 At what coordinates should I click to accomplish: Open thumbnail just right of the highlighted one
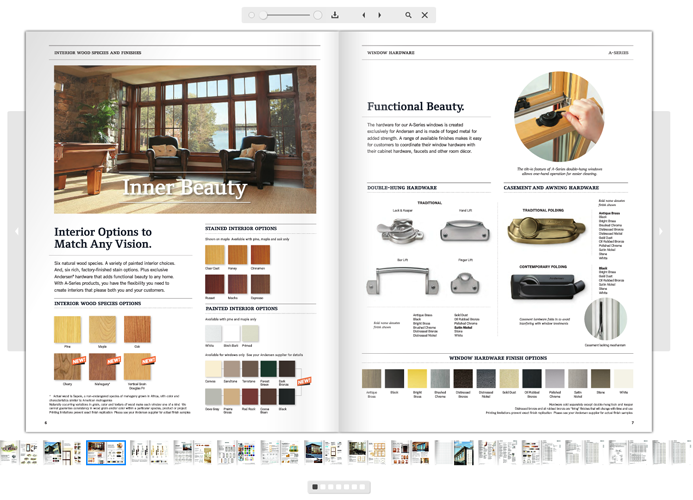click(x=149, y=452)
